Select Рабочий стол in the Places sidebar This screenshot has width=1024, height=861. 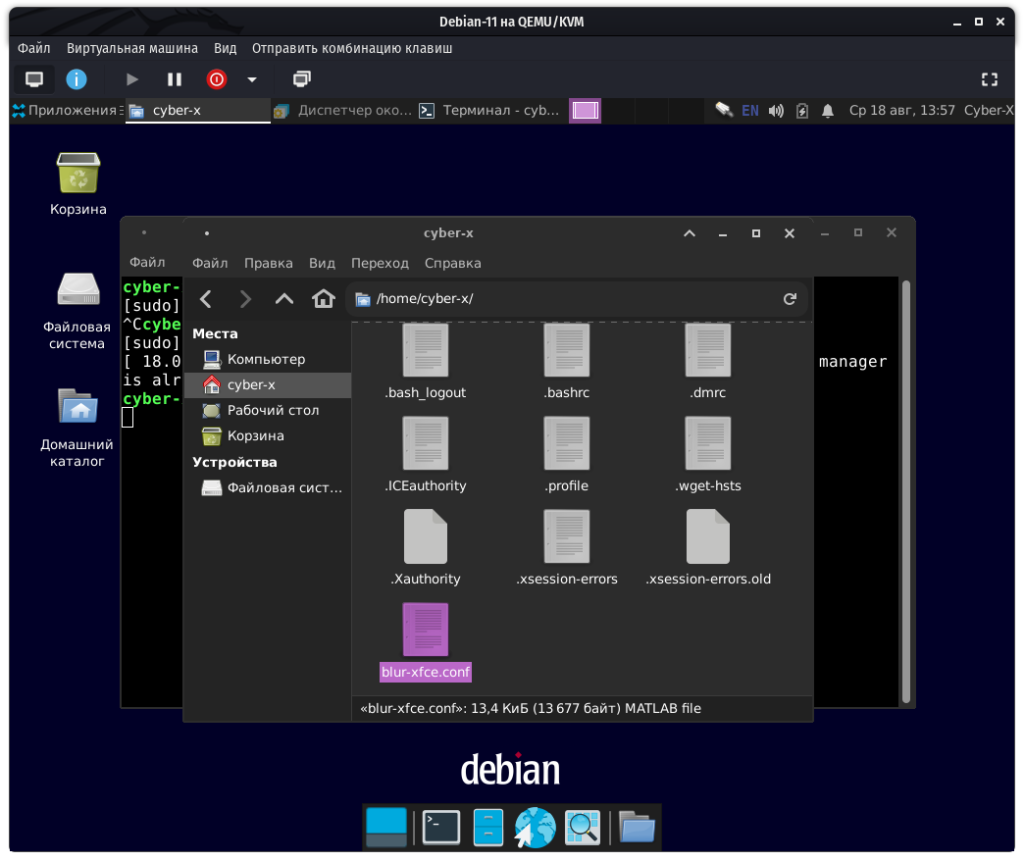(272, 410)
